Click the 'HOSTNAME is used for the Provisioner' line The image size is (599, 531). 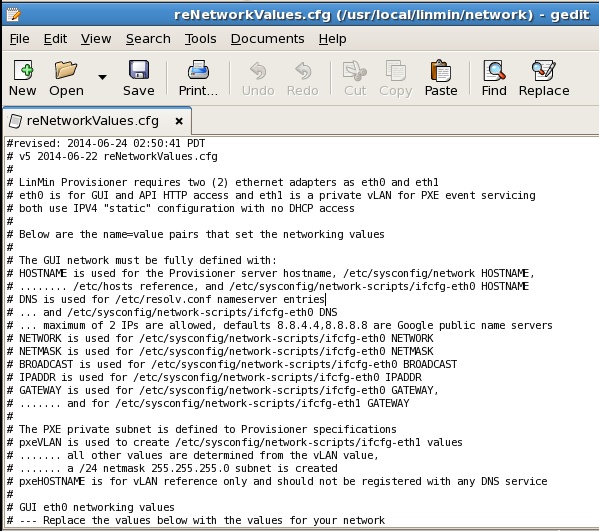tap(271, 273)
